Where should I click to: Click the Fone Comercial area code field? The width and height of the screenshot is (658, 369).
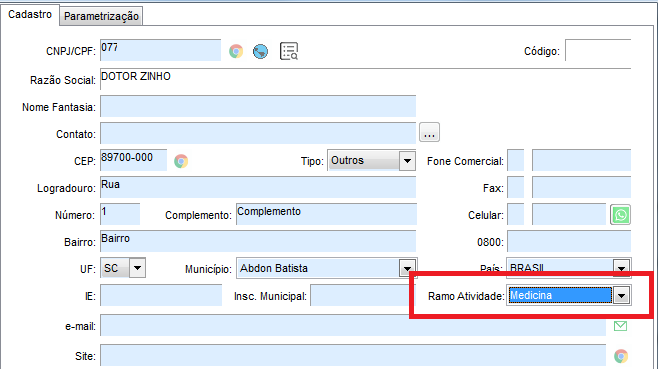[516, 160]
